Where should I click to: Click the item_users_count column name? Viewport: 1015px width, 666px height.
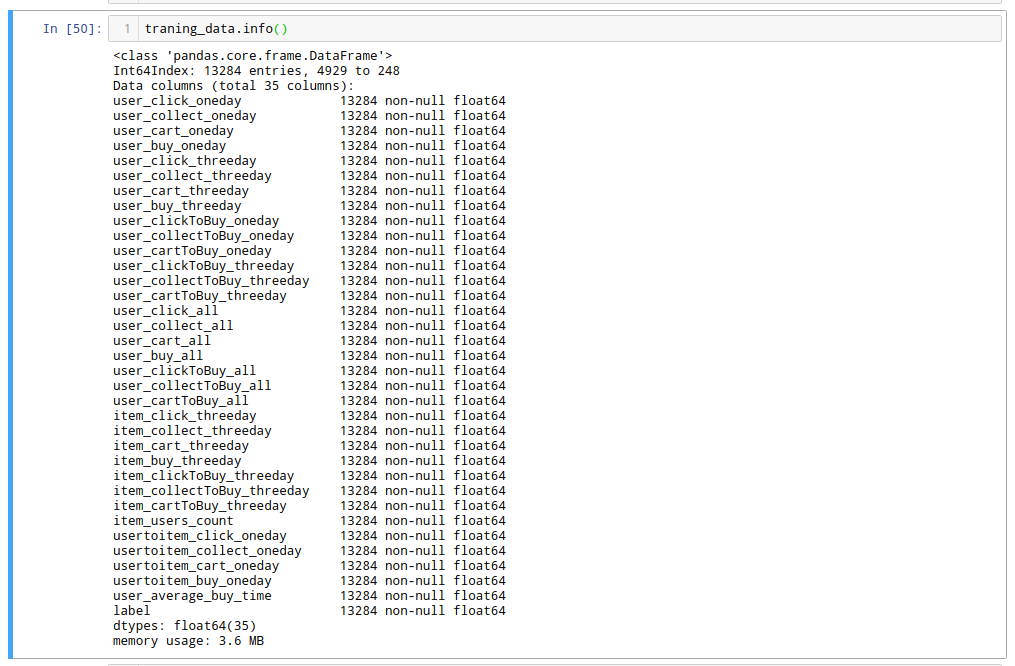coord(173,521)
